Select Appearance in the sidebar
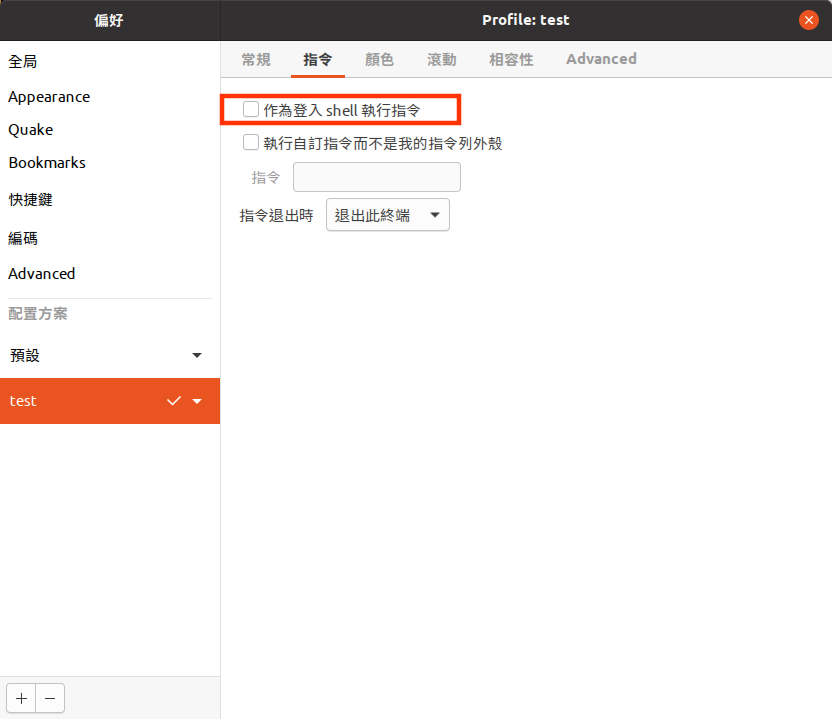The width and height of the screenshot is (832, 719). click(49, 97)
